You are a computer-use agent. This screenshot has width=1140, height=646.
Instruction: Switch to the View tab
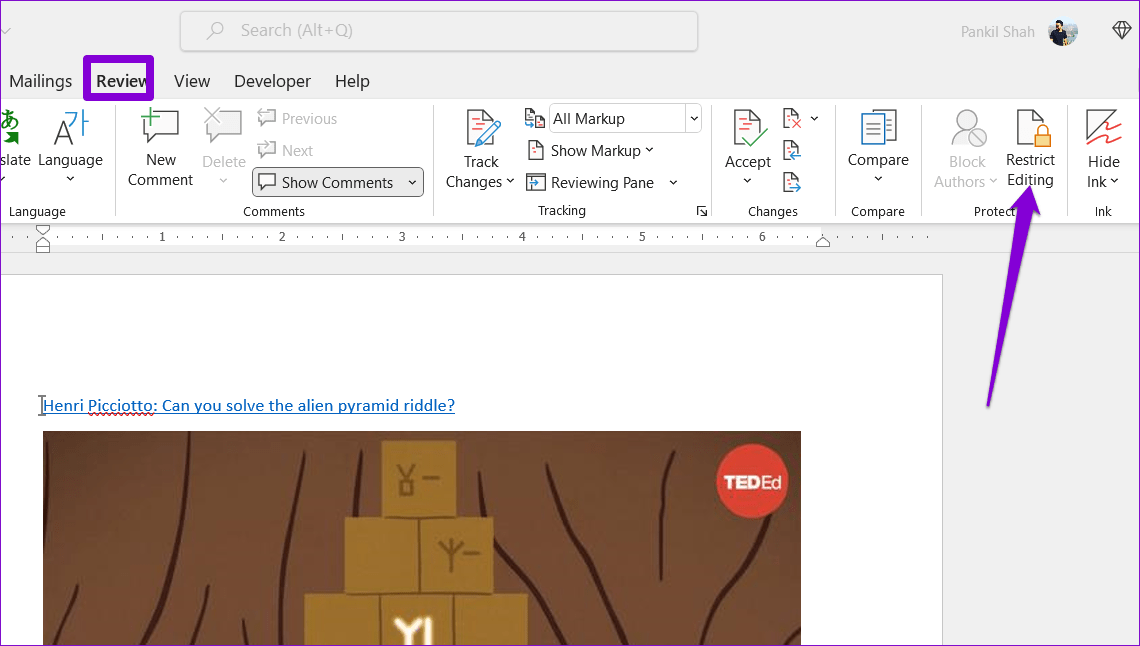(192, 81)
